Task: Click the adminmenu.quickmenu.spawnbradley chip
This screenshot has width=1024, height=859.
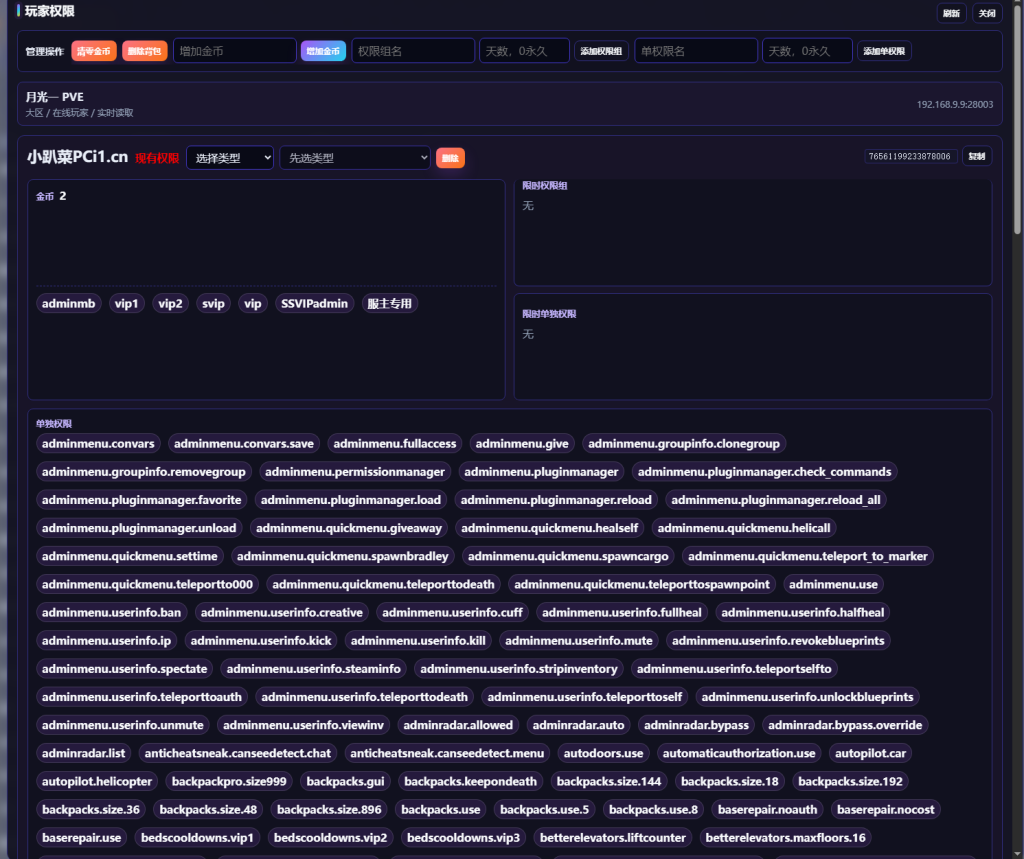Action: [x=342, y=556]
